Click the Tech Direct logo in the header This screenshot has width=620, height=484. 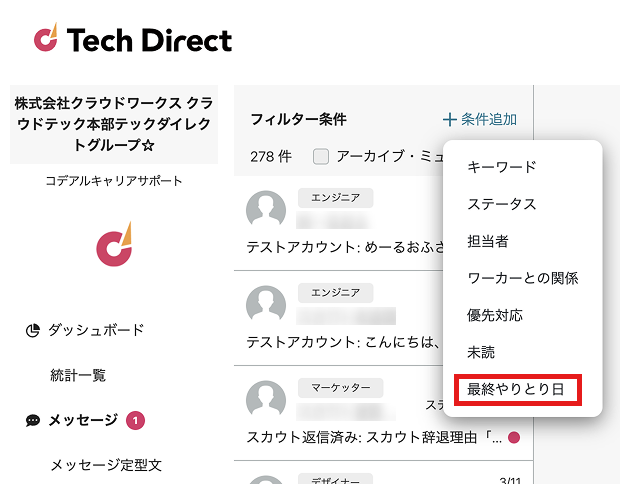coord(133,38)
